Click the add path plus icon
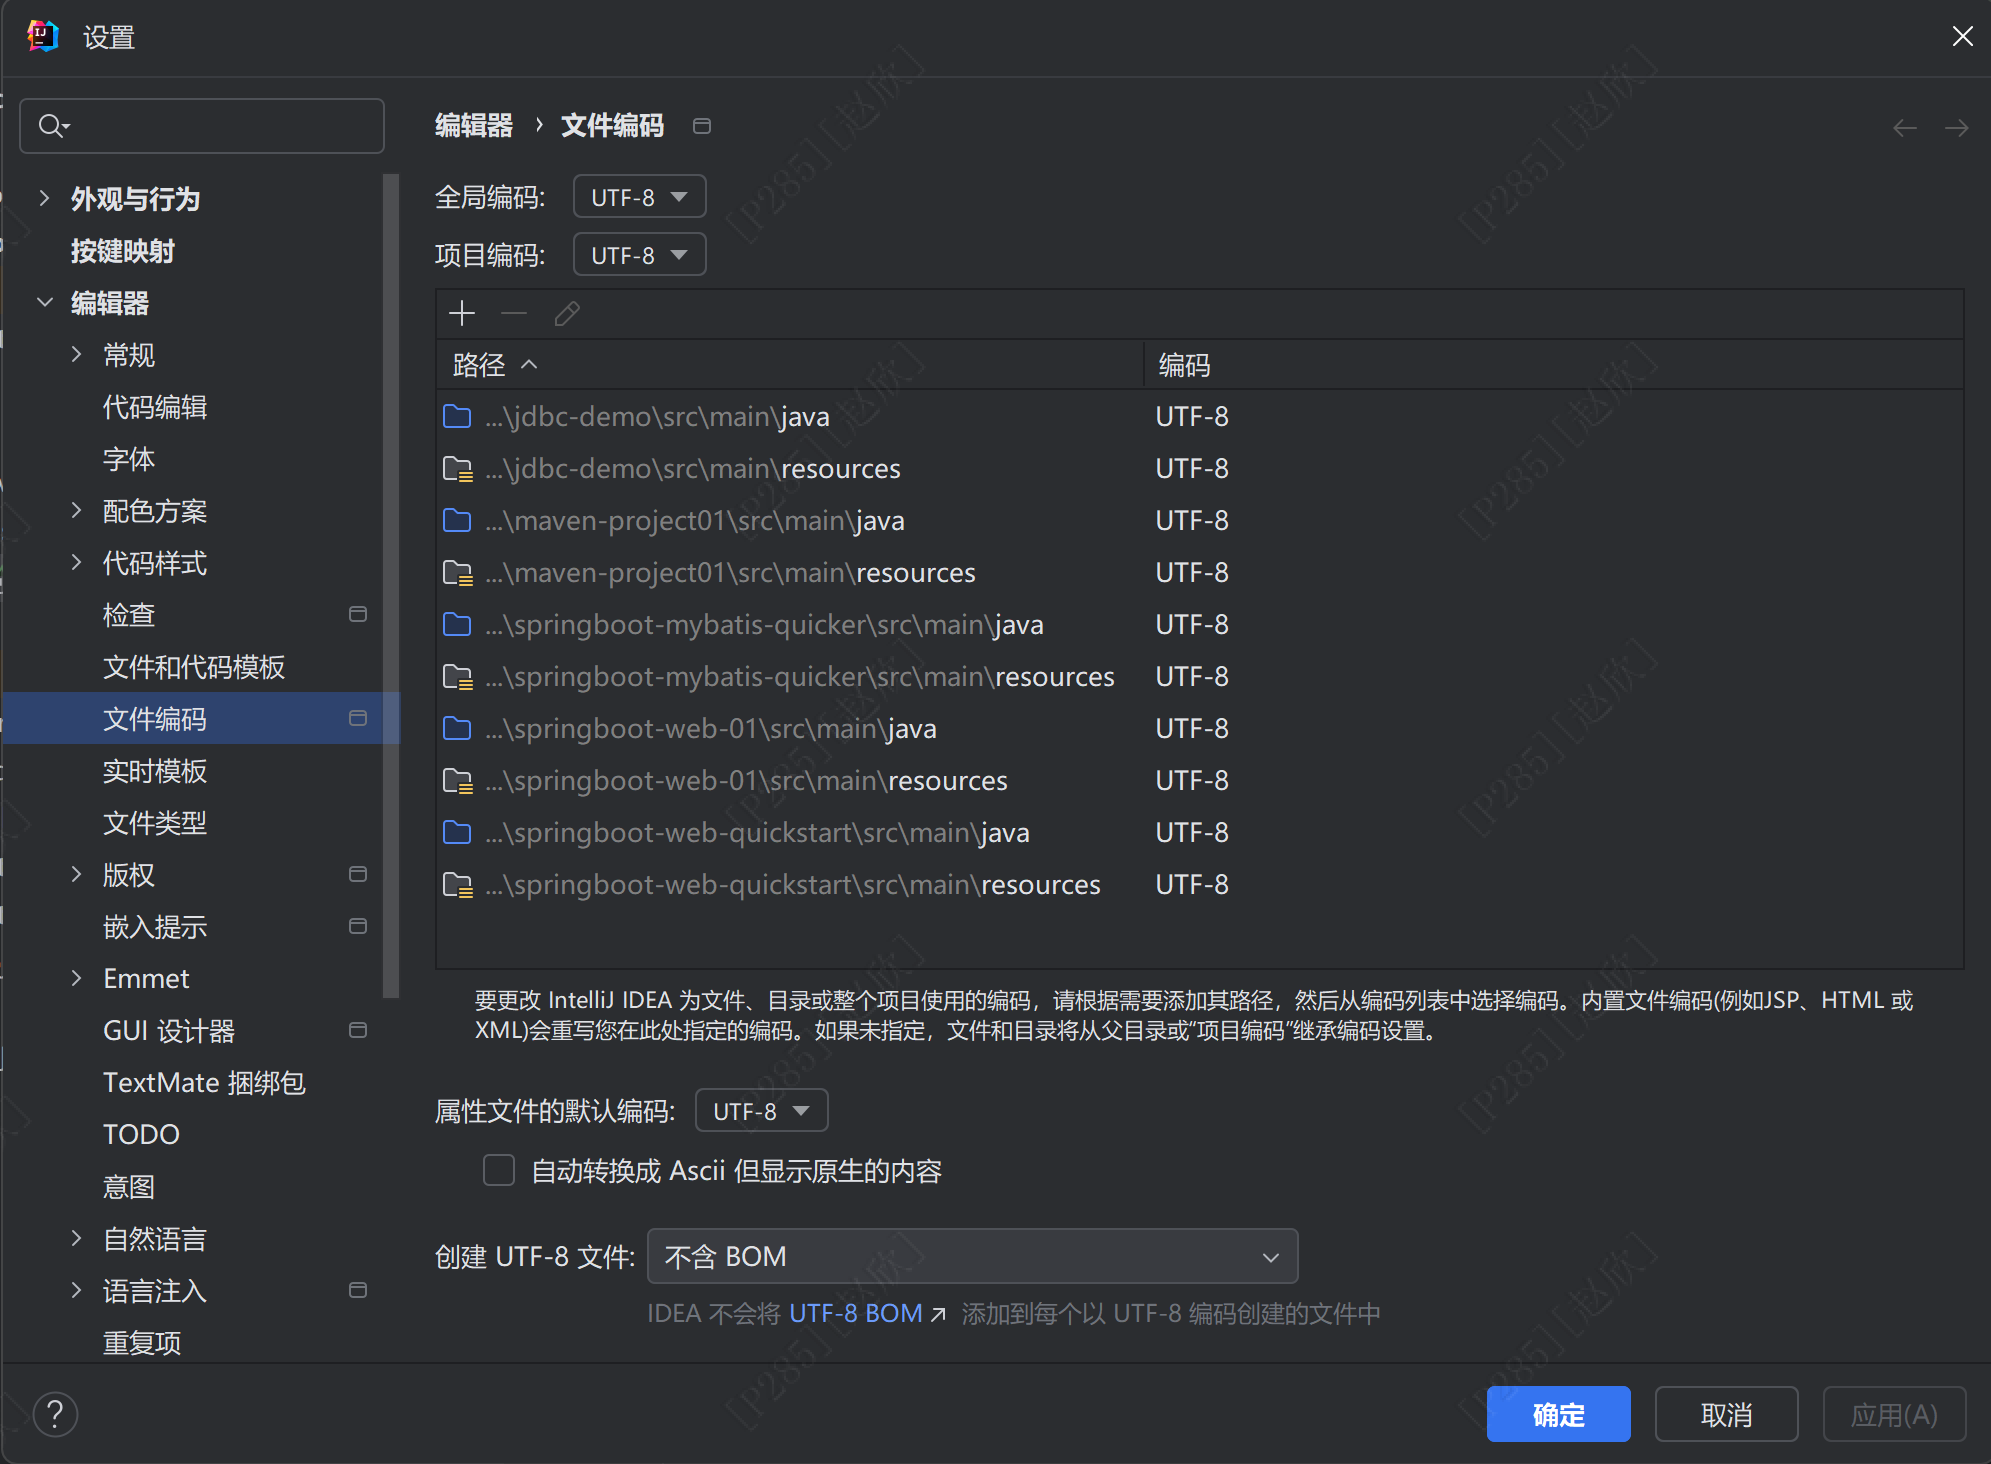Viewport: 1991px width, 1464px height. pyautogui.click(x=462, y=314)
